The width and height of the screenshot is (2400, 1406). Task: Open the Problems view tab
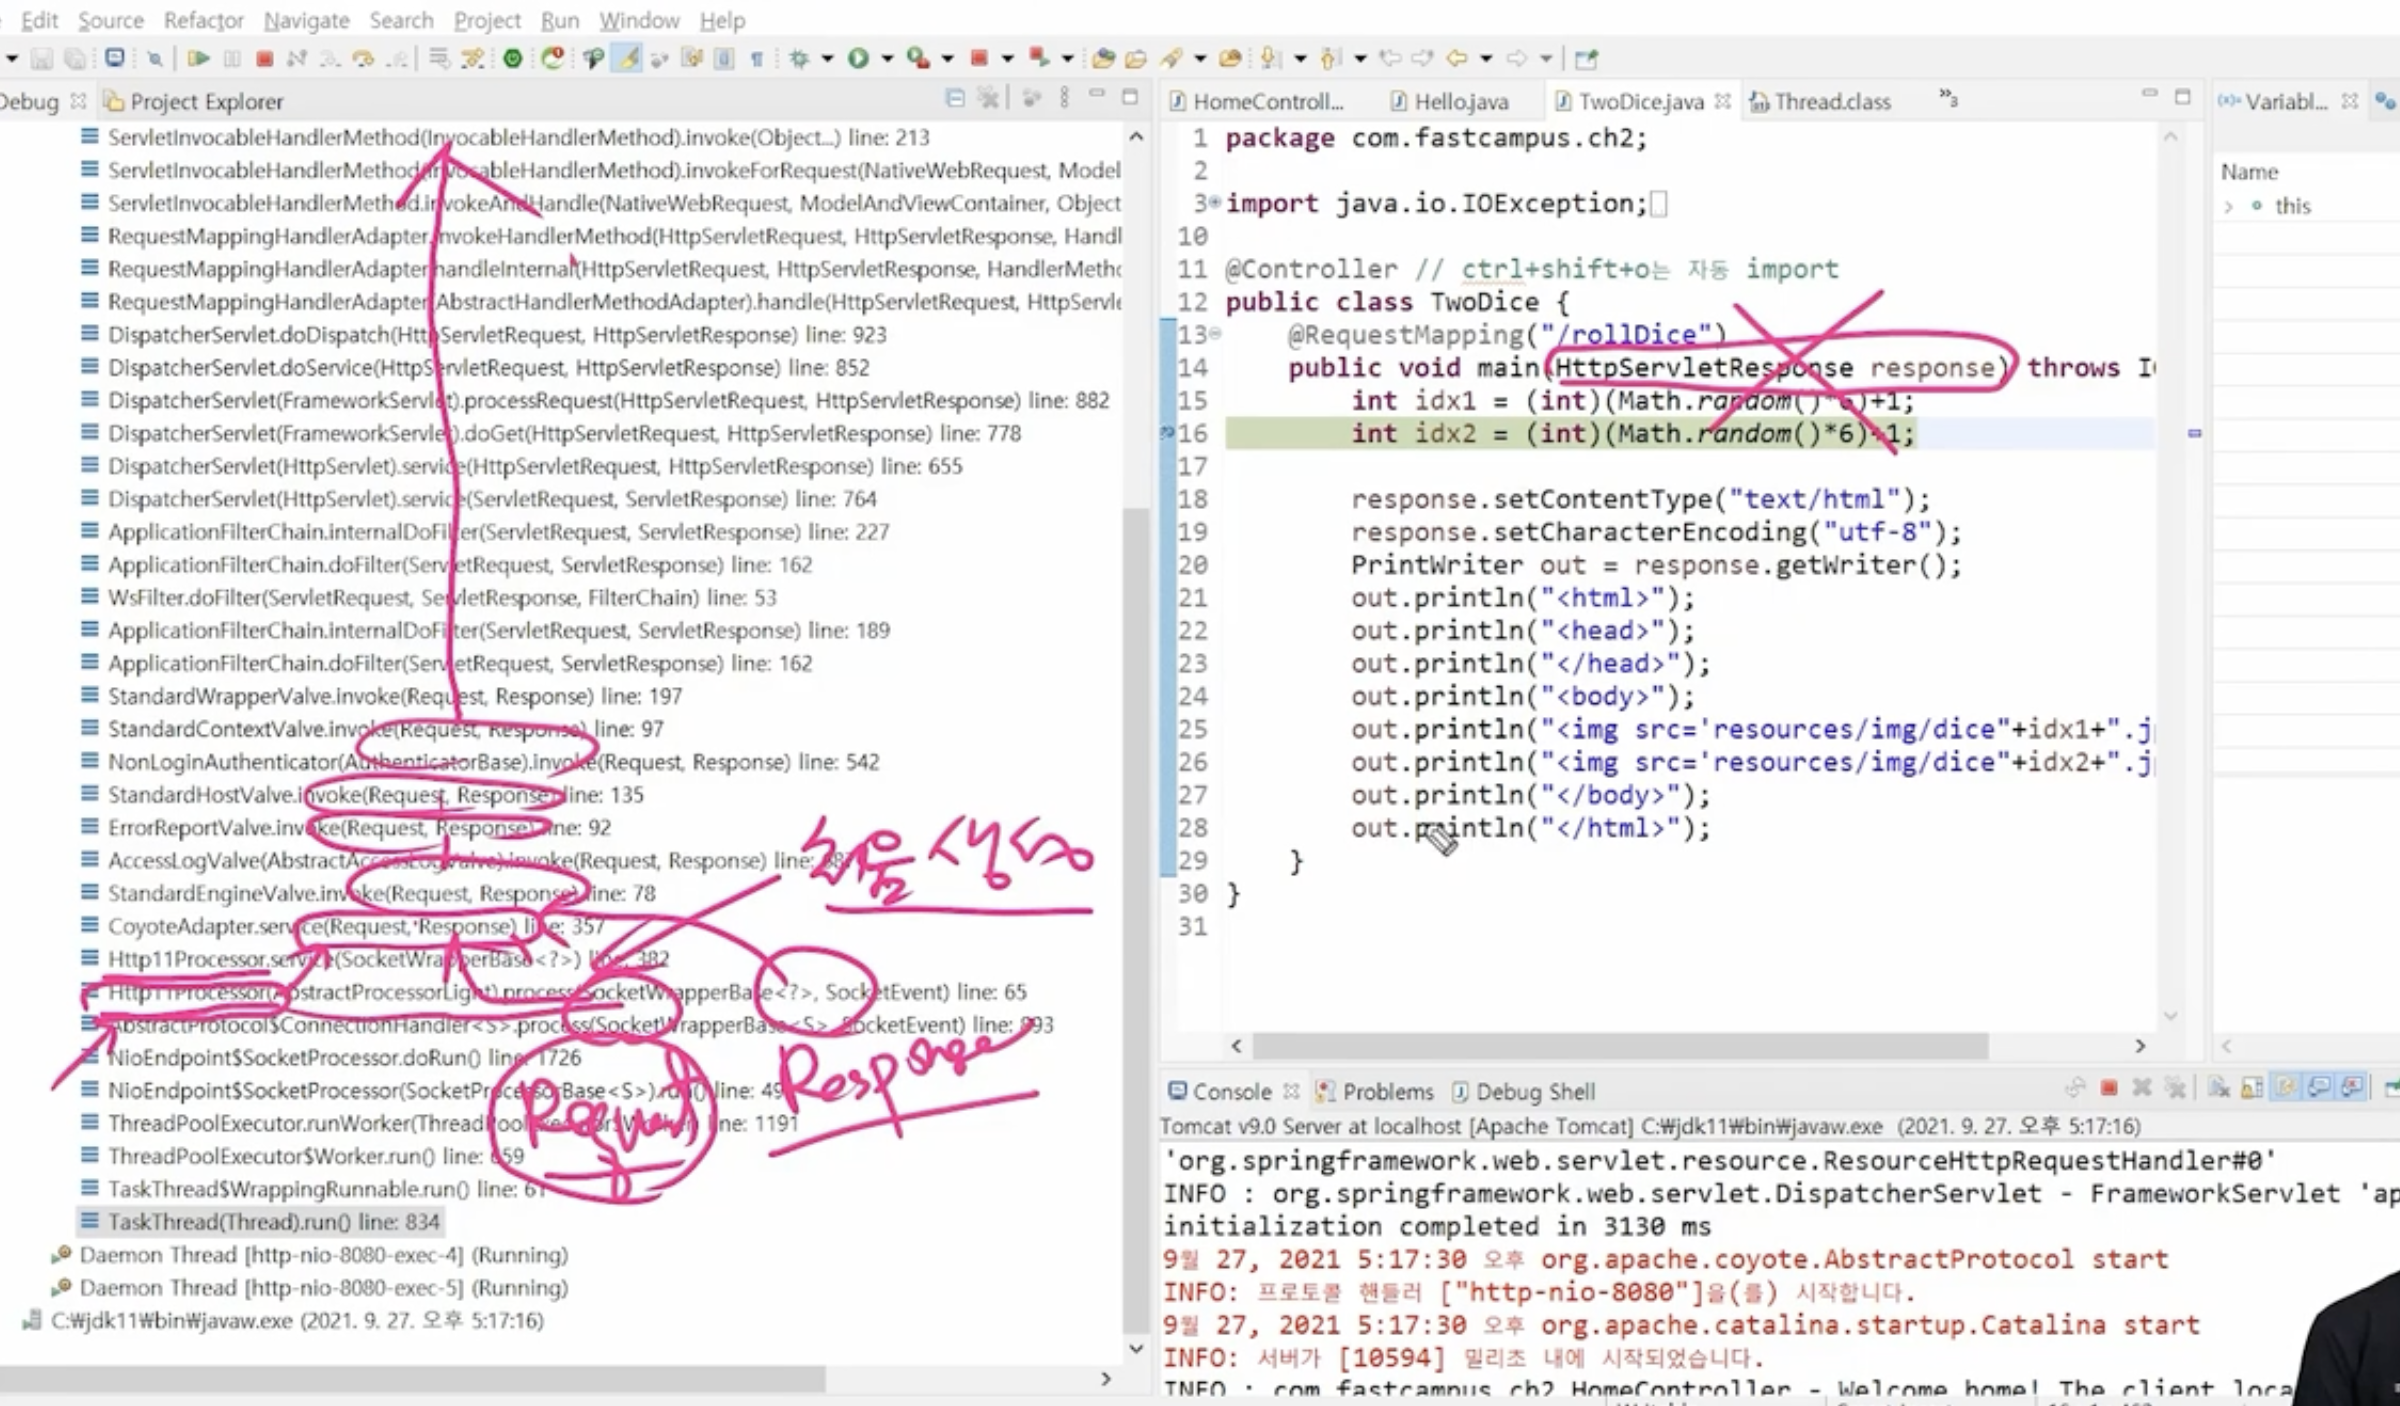tap(1386, 1092)
